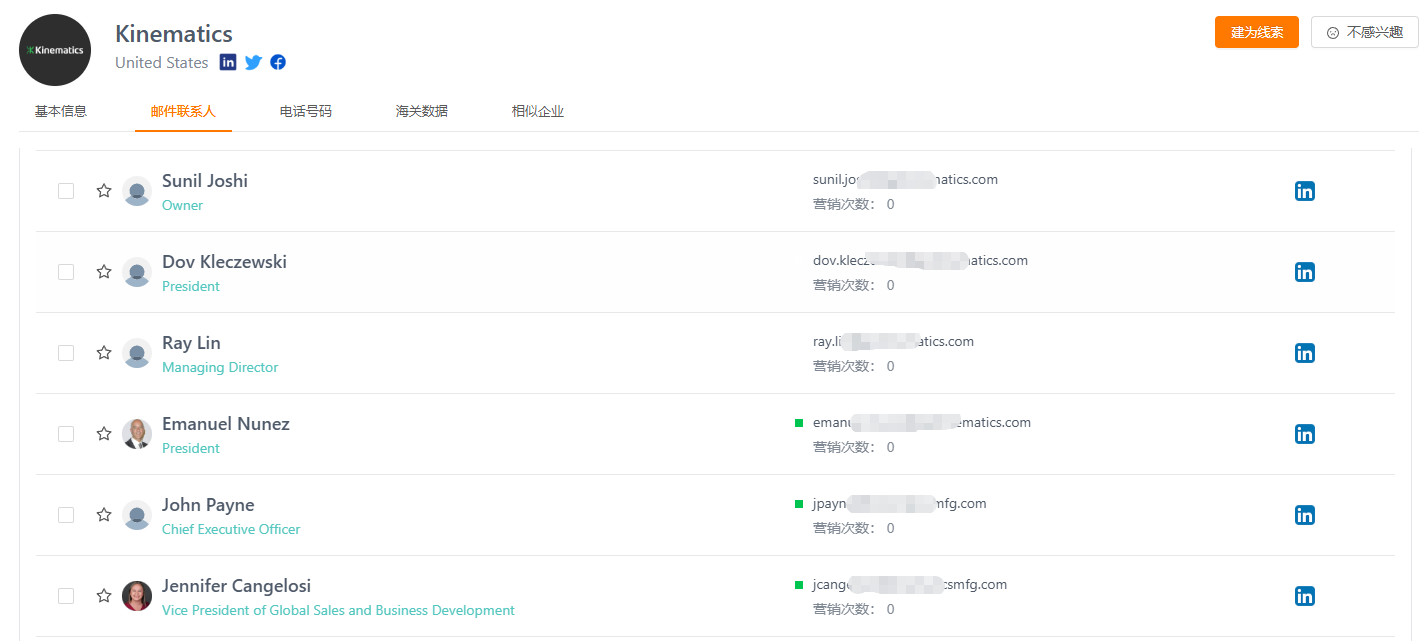Viewport: 1422px width, 641px height.
Task: Star the Dov Kleczewski contact
Action: (104, 272)
